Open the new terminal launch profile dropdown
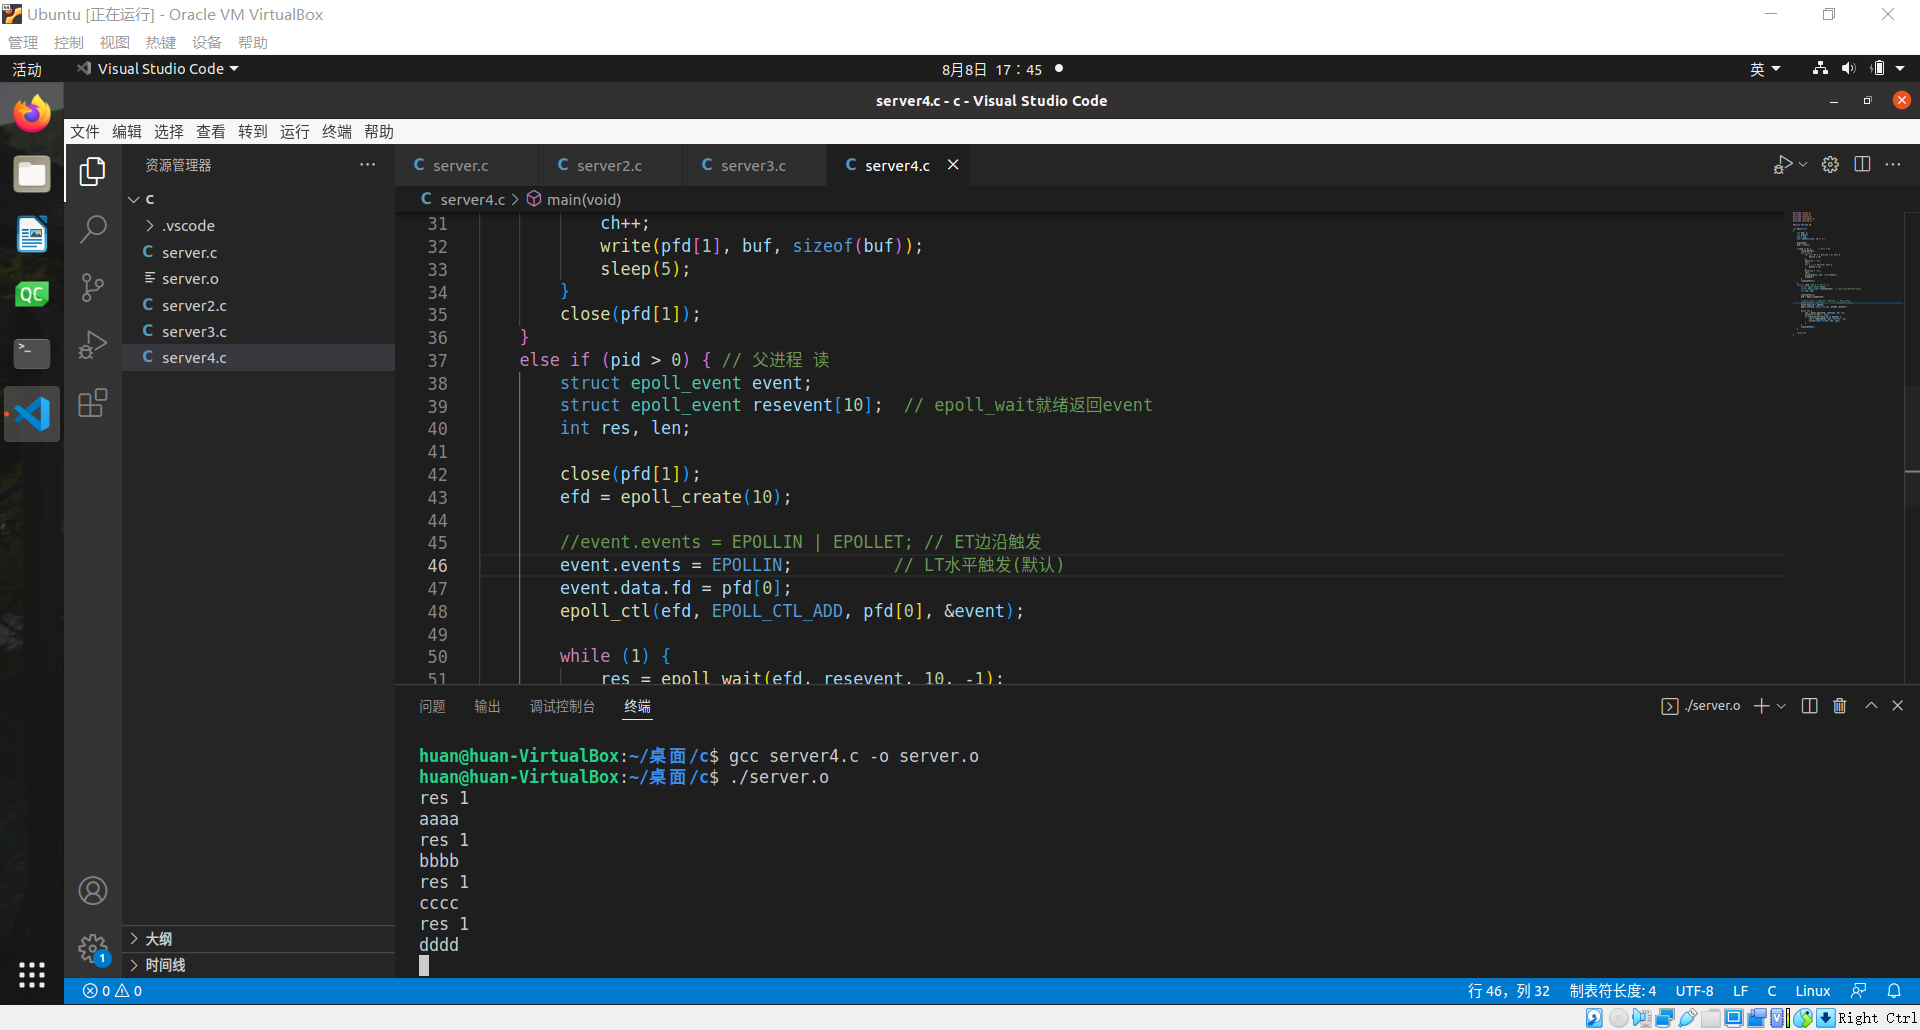1920x1030 pixels. click(1781, 706)
